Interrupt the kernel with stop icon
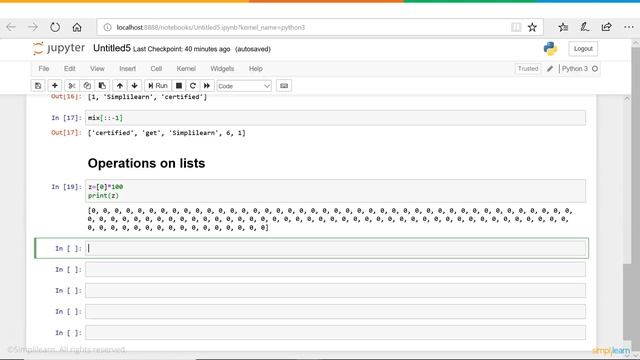 (179, 86)
